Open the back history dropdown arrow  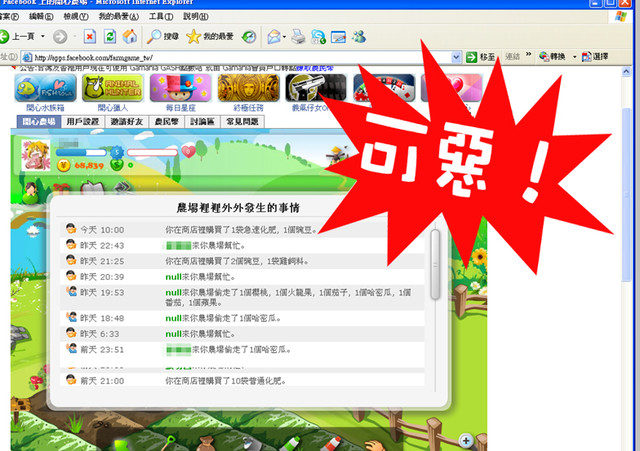[43, 37]
